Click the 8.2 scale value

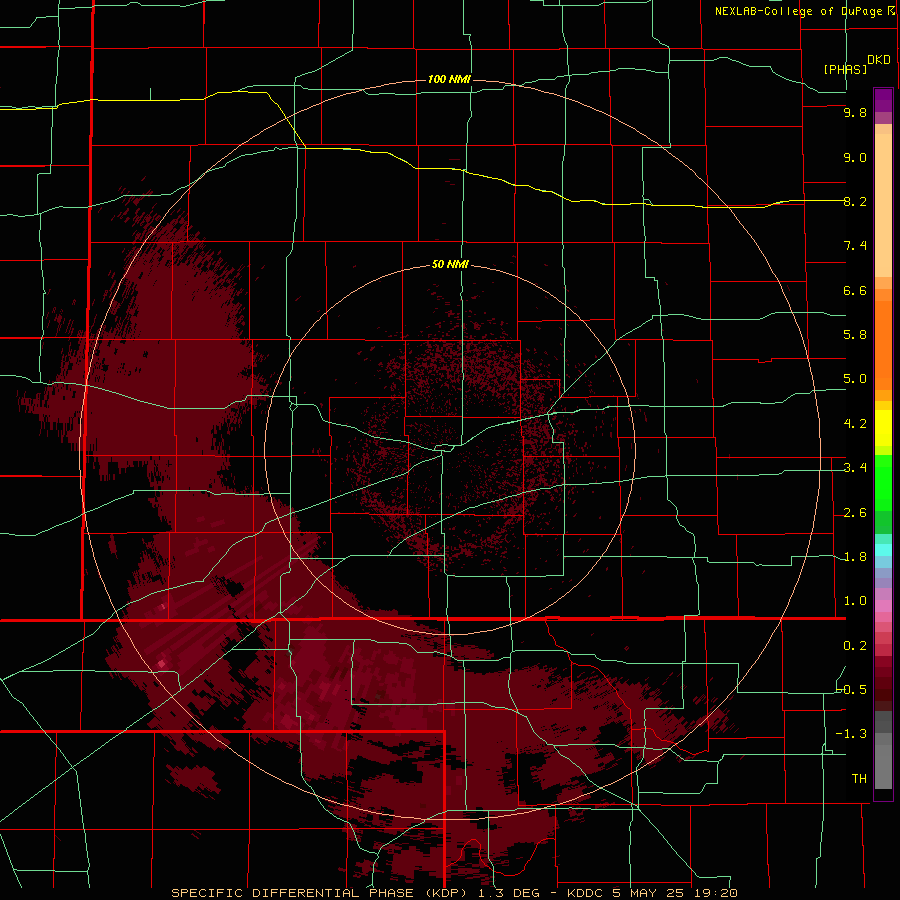point(855,201)
